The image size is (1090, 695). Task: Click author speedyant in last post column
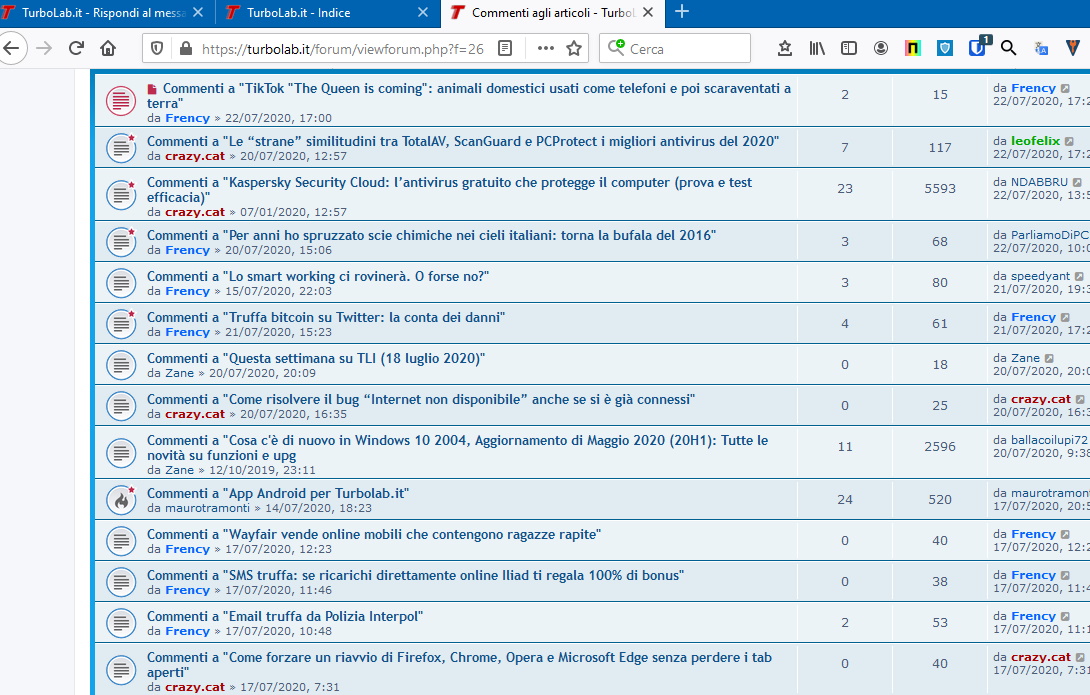click(1040, 277)
